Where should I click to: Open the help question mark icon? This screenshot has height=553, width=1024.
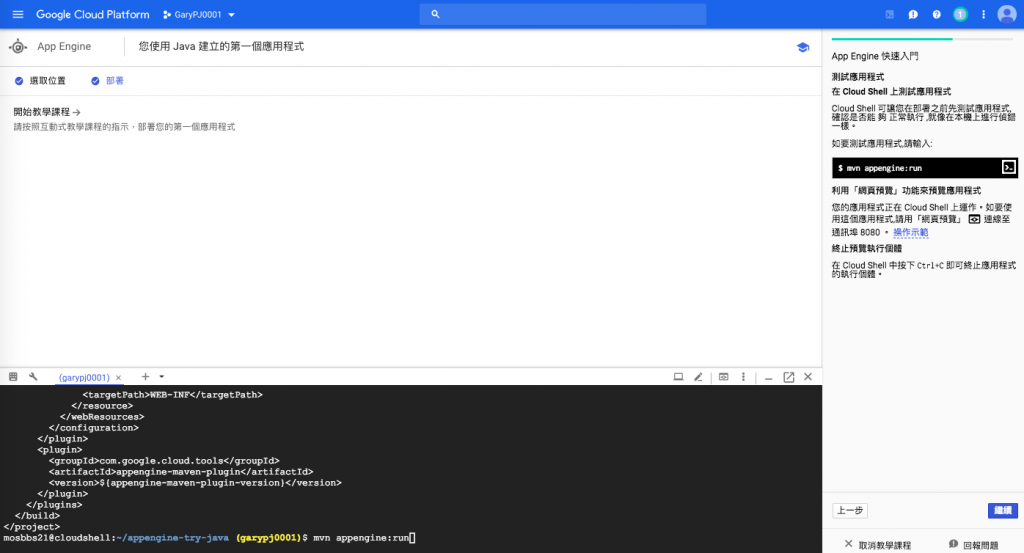936,14
